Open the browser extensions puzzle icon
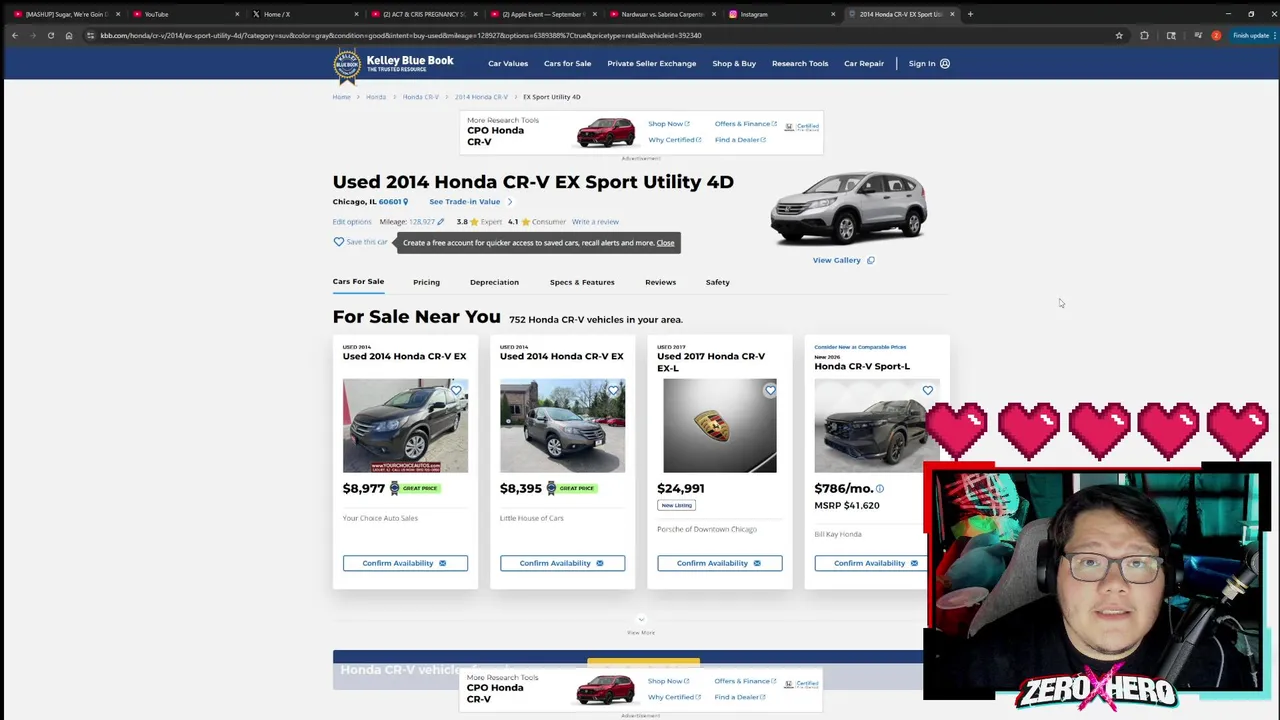The width and height of the screenshot is (1280, 720). pyautogui.click(x=1145, y=35)
